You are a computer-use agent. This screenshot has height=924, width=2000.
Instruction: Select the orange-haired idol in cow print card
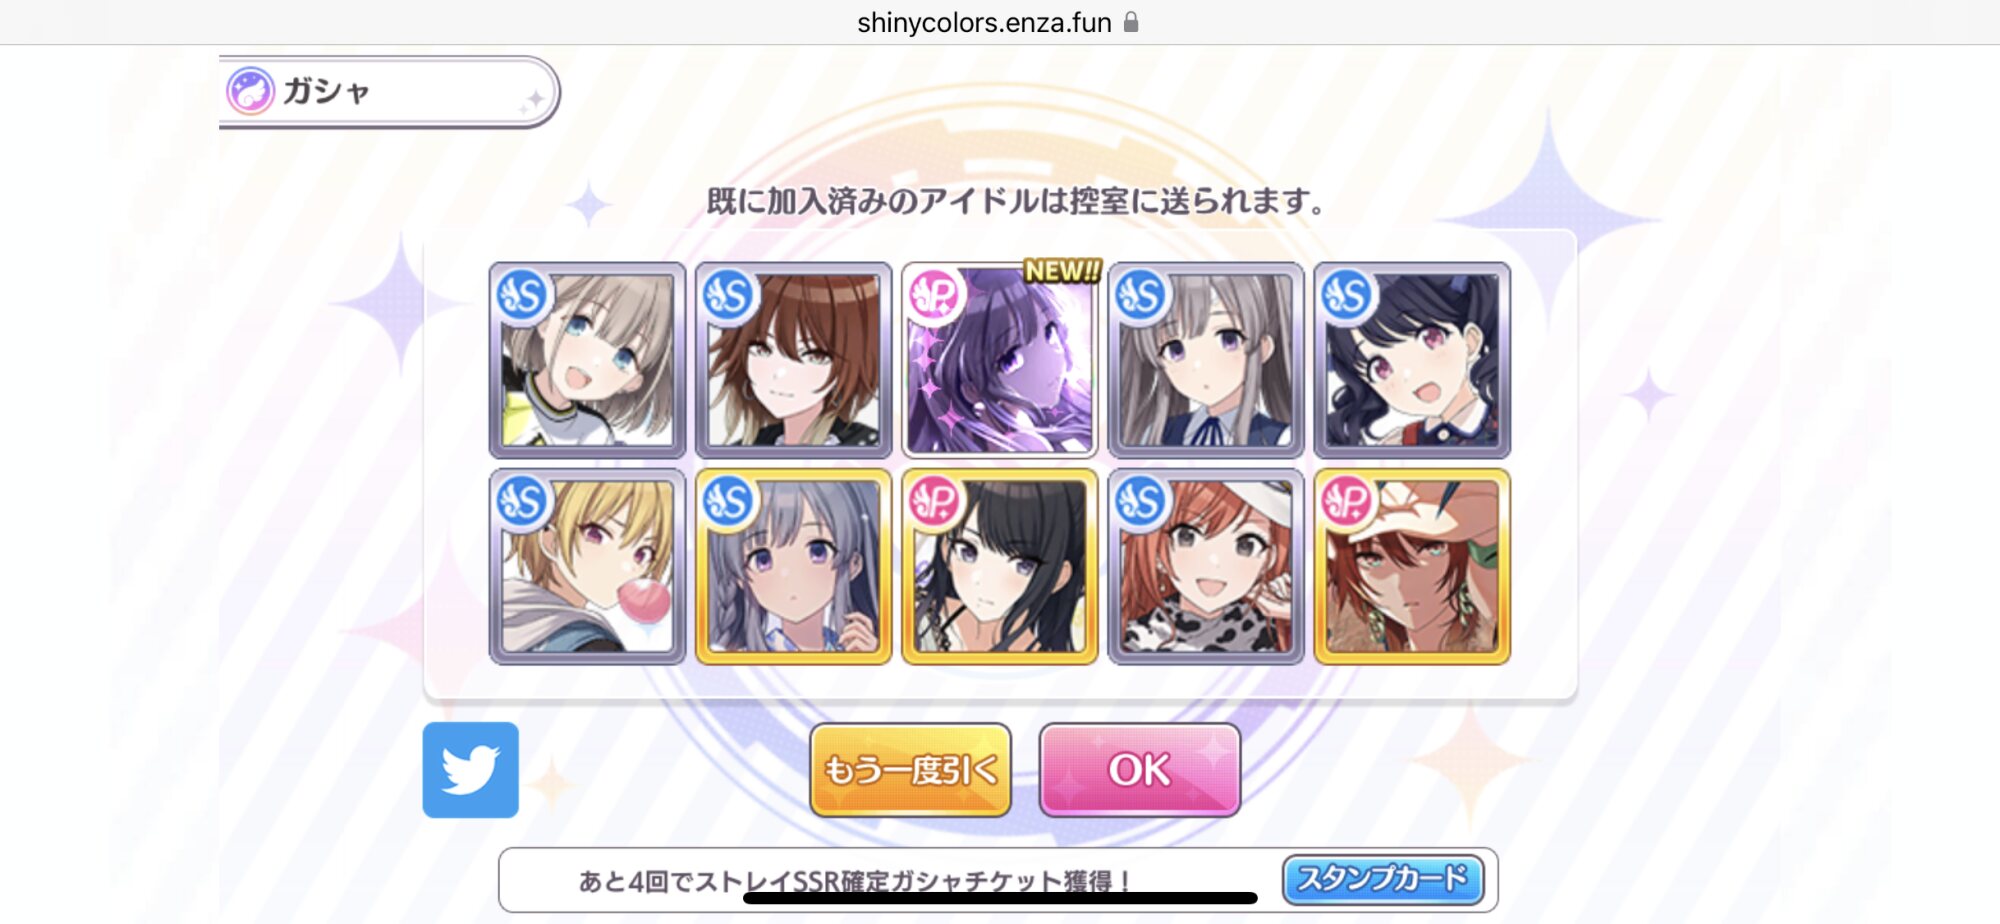coord(1206,566)
